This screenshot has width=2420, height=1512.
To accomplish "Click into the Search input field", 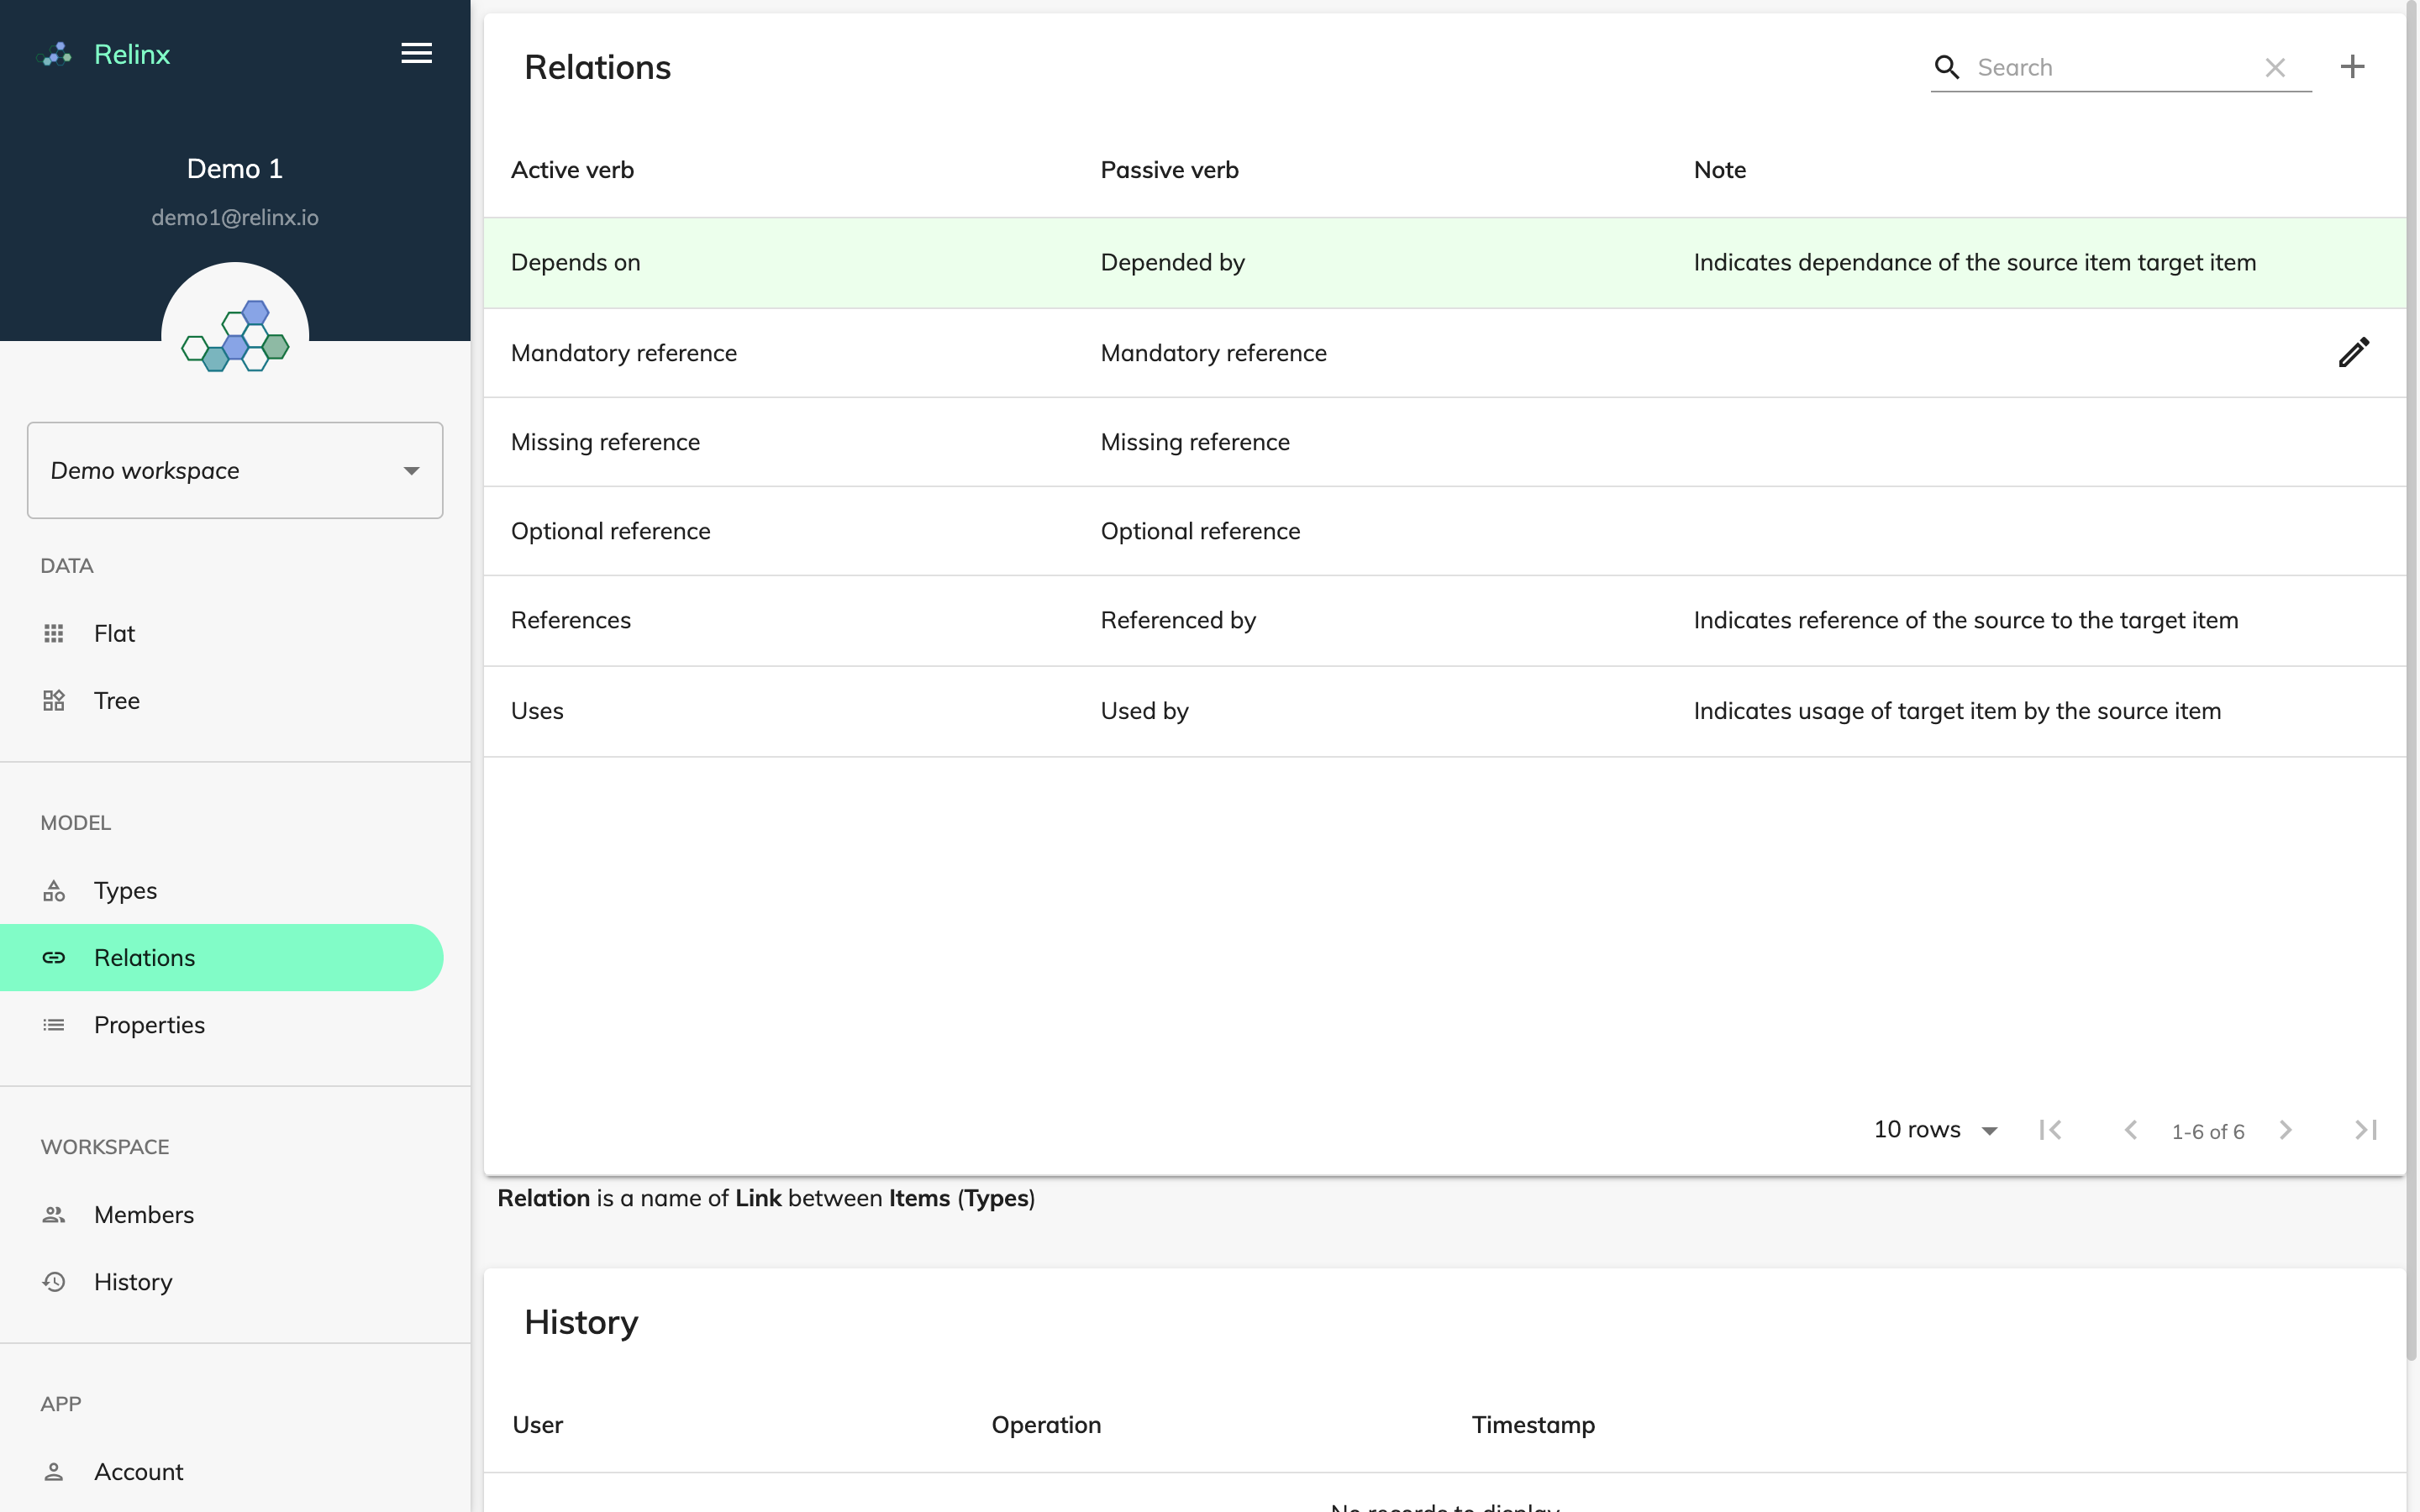I will point(2114,67).
